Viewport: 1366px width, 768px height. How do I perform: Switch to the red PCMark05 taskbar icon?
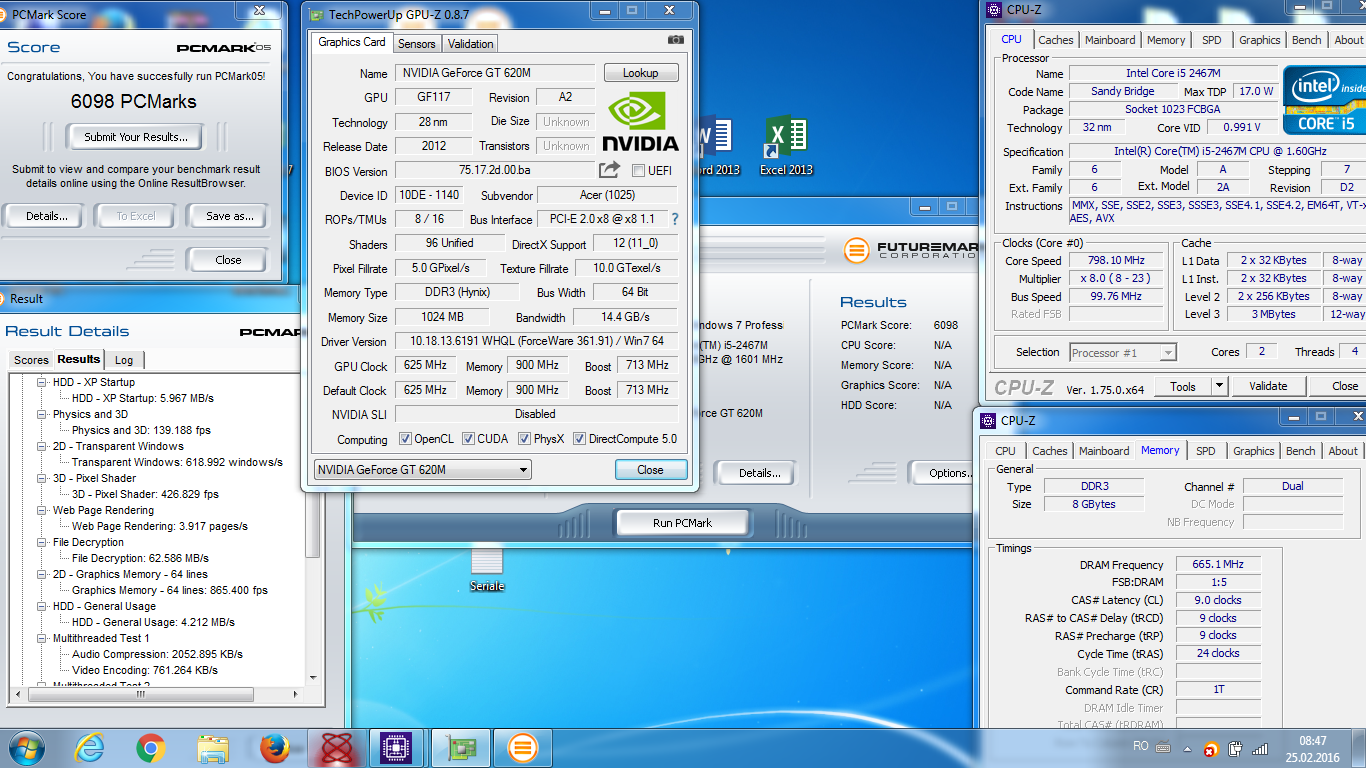coord(337,747)
